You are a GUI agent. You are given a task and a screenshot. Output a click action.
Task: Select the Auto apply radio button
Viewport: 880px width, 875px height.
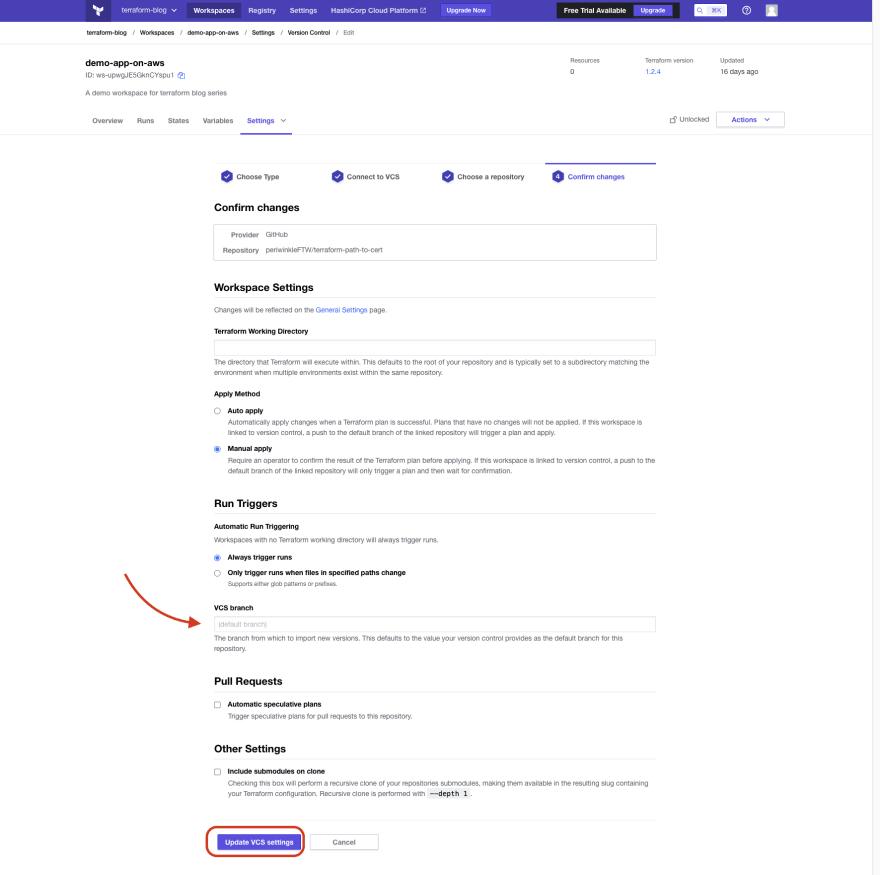pos(217,411)
